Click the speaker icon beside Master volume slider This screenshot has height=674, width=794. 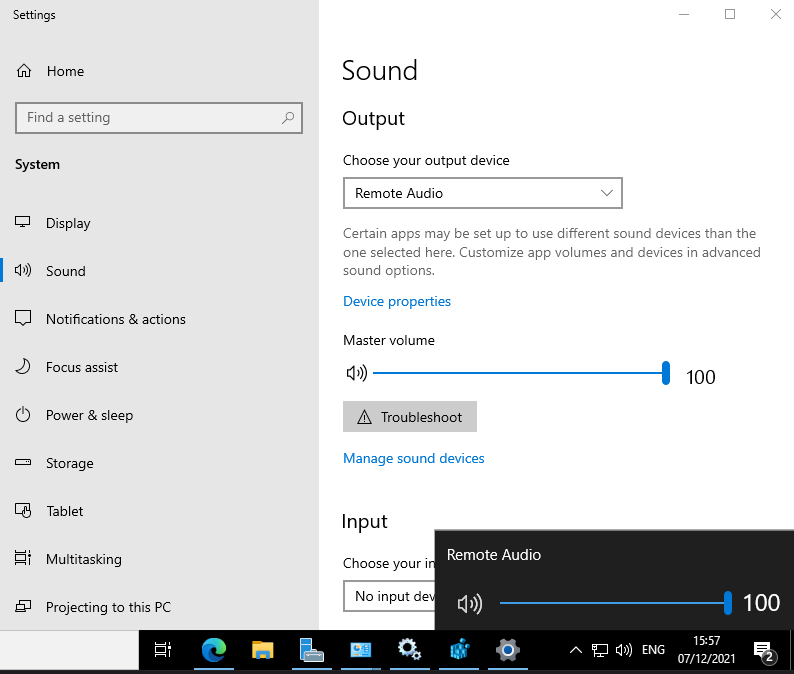coord(356,374)
